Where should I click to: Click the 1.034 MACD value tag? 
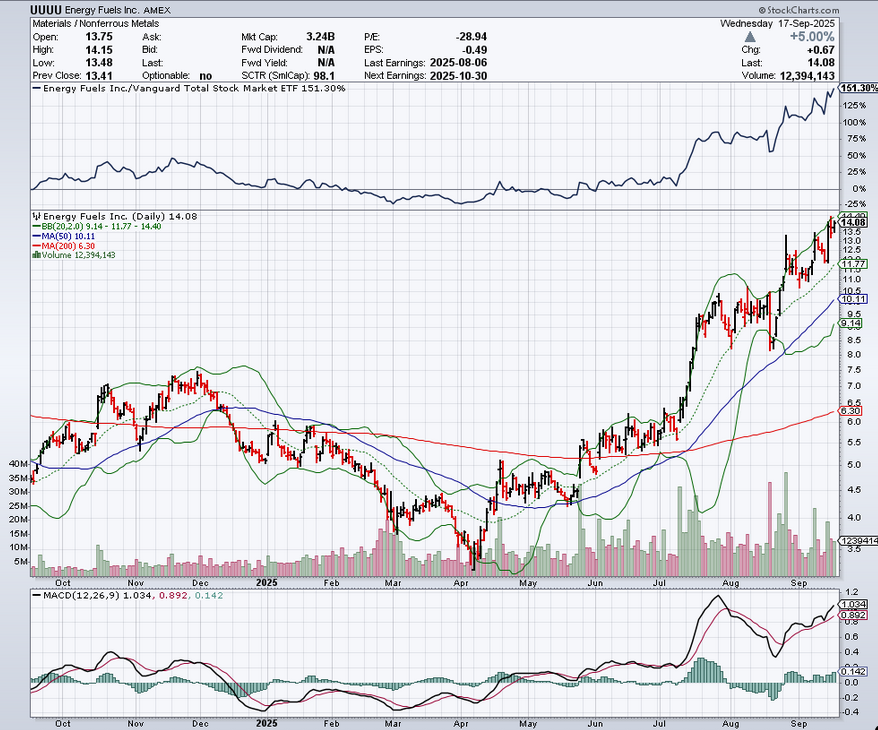tap(852, 605)
